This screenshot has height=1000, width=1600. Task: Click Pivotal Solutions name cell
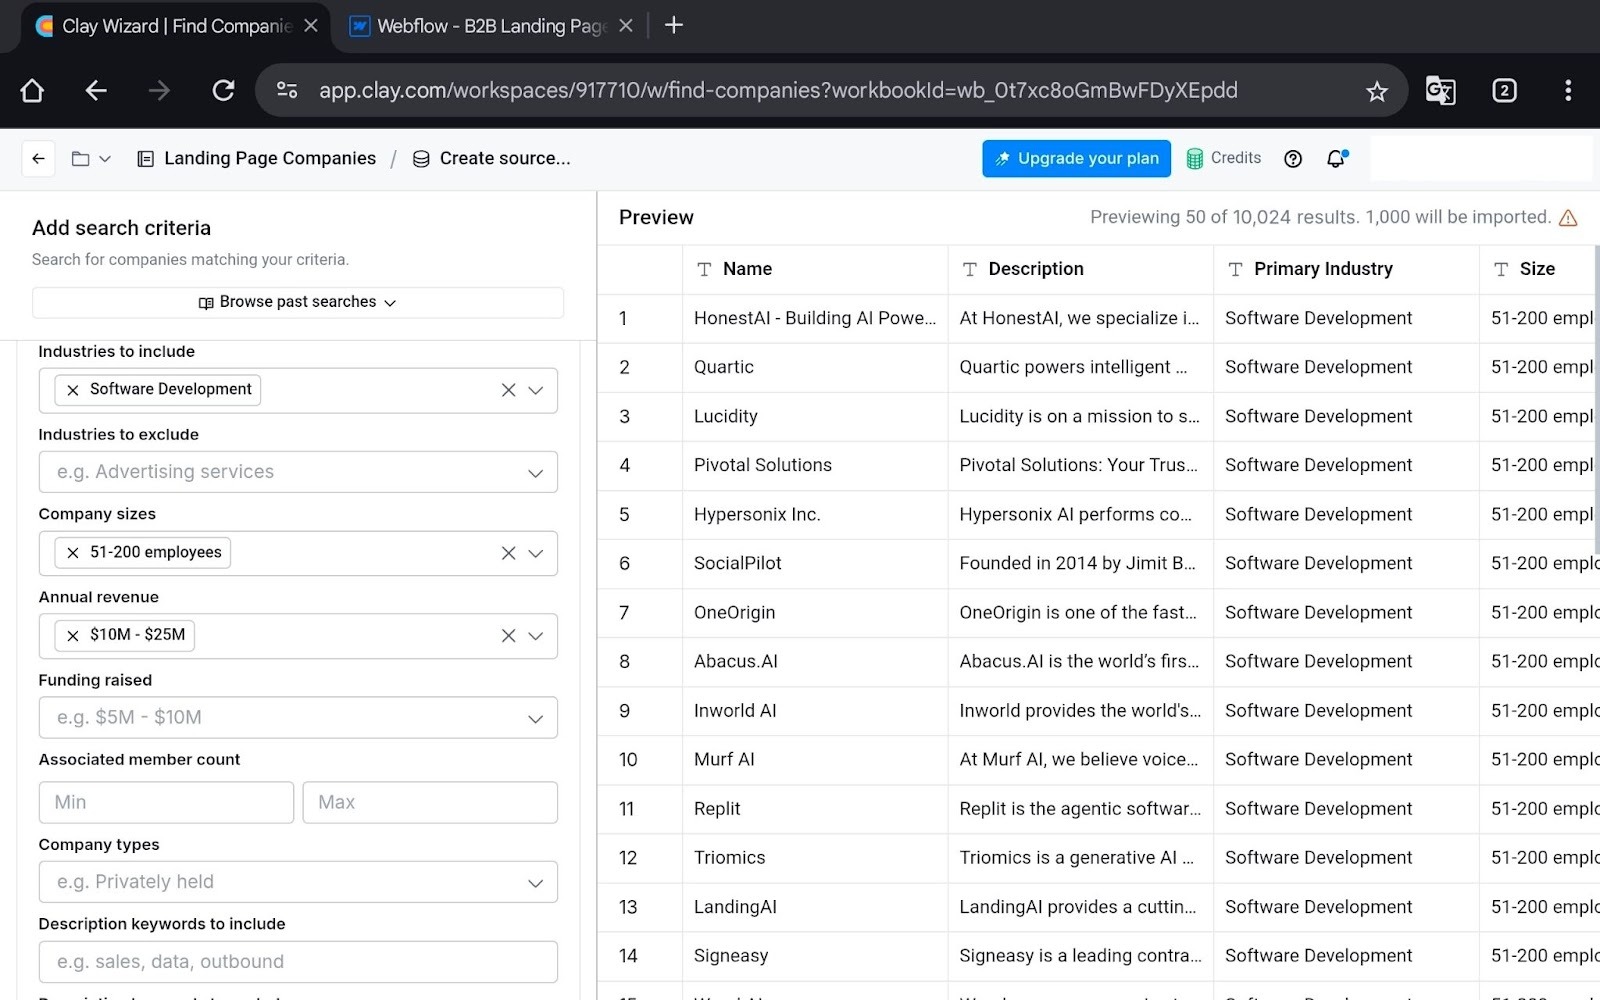[x=815, y=465]
